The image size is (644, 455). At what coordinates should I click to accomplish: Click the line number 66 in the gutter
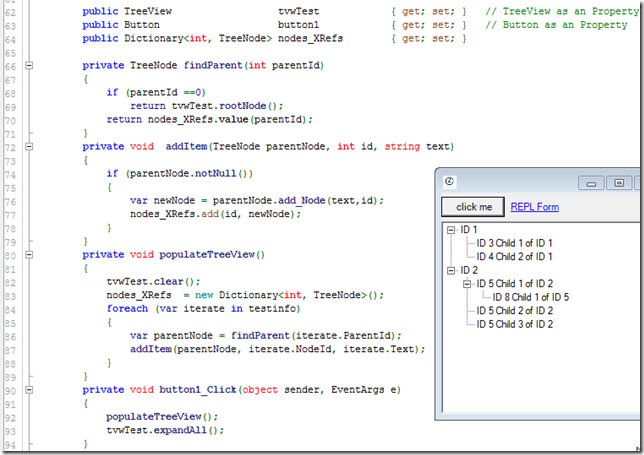[x=10, y=67]
